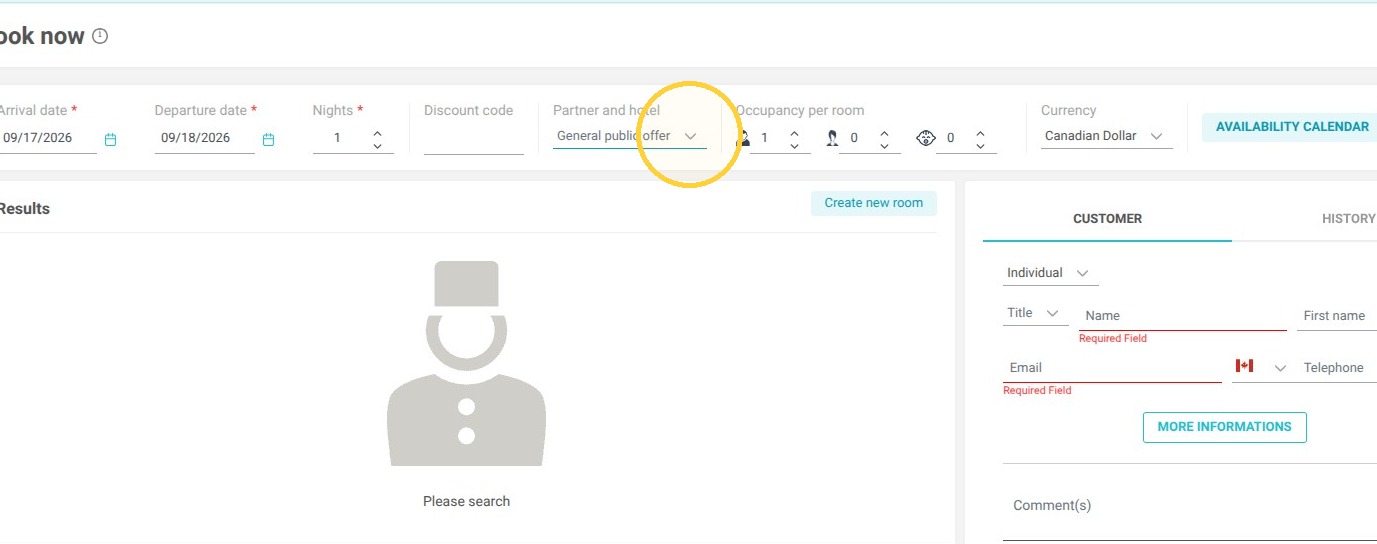Screen dimensions: 1377x544
Task: Click the "Occupancy per room" label
Action: tap(800, 110)
